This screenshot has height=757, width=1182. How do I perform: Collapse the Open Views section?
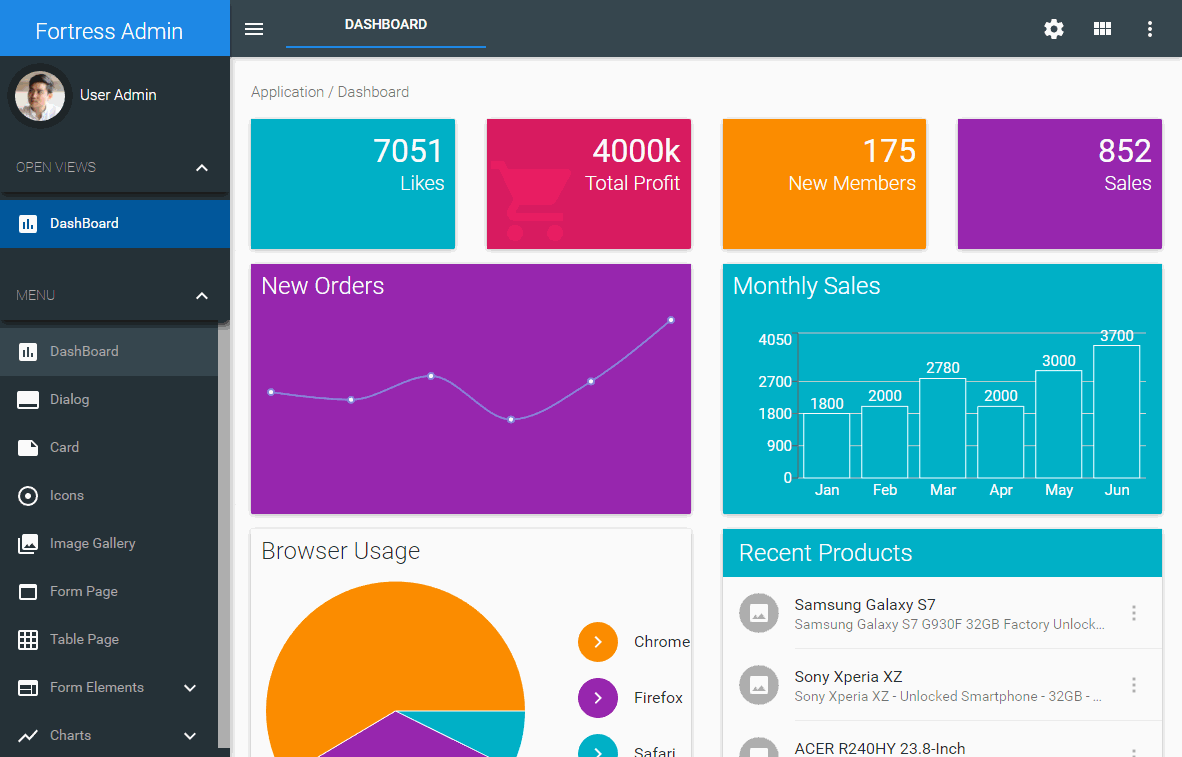click(x=202, y=168)
